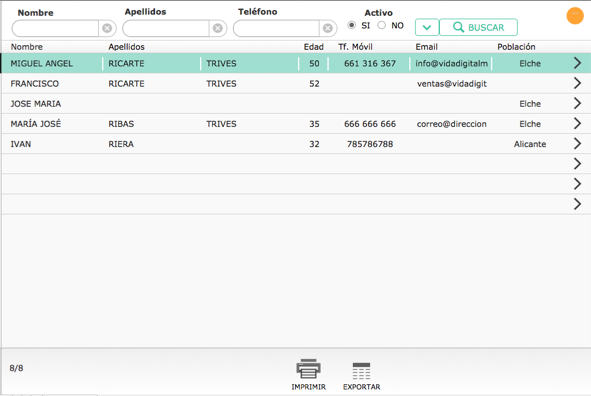Click phone number 661 316 367

tap(370, 63)
